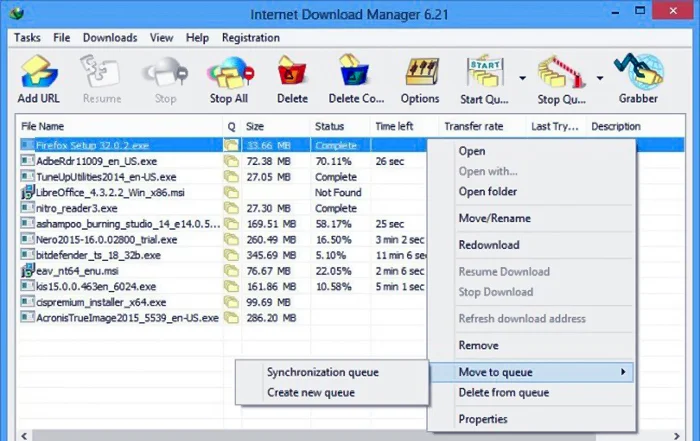Click installer icon of eav_nt64_enu.msi
The height and width of the screenshot is (441, 700).
coord(28,270)
